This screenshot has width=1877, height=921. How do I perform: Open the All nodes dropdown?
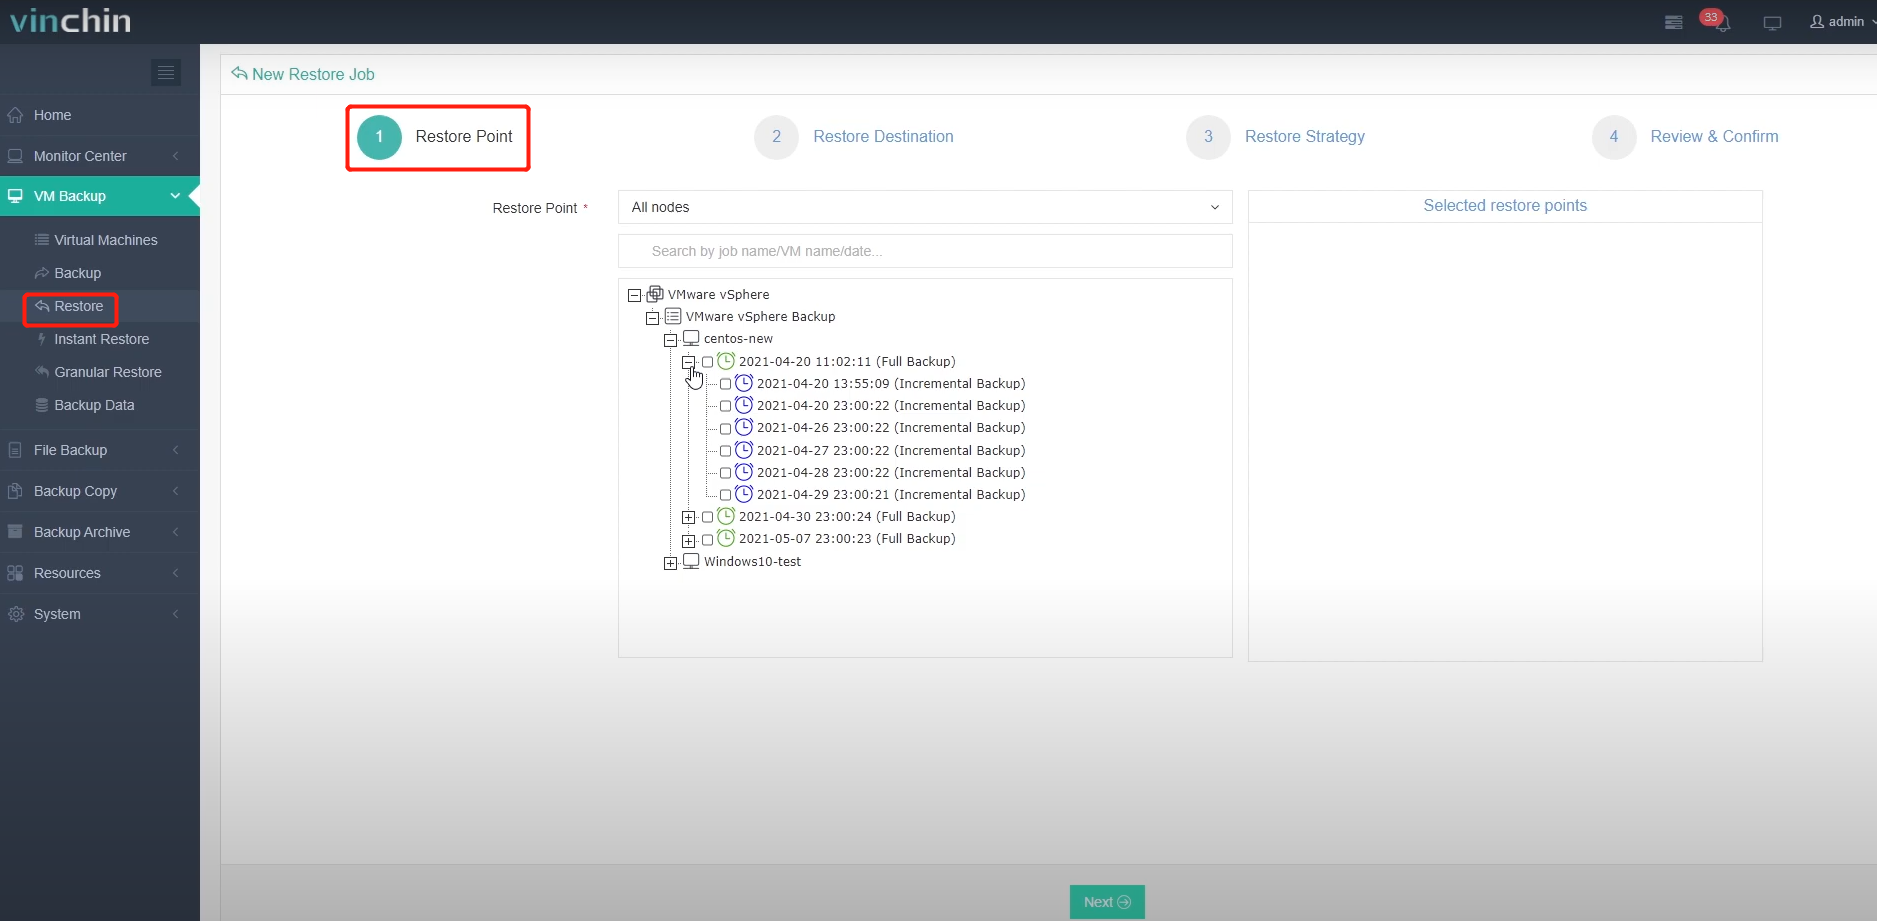point(924,207)
